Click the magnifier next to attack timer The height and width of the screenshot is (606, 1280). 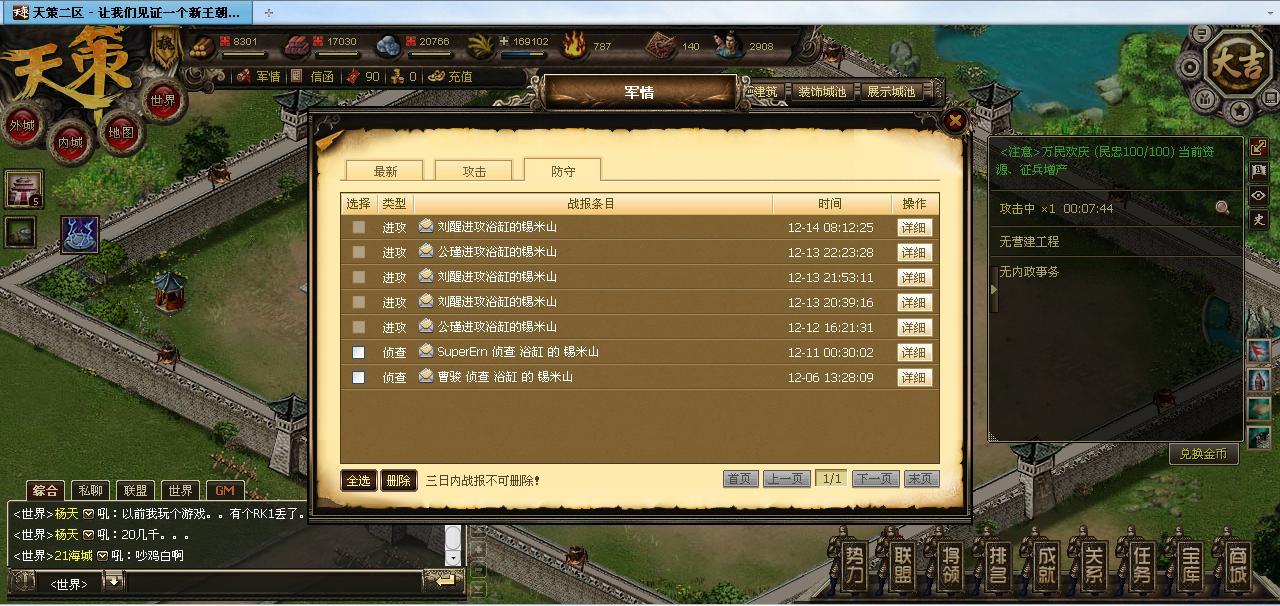click(x=1222, y=208)
